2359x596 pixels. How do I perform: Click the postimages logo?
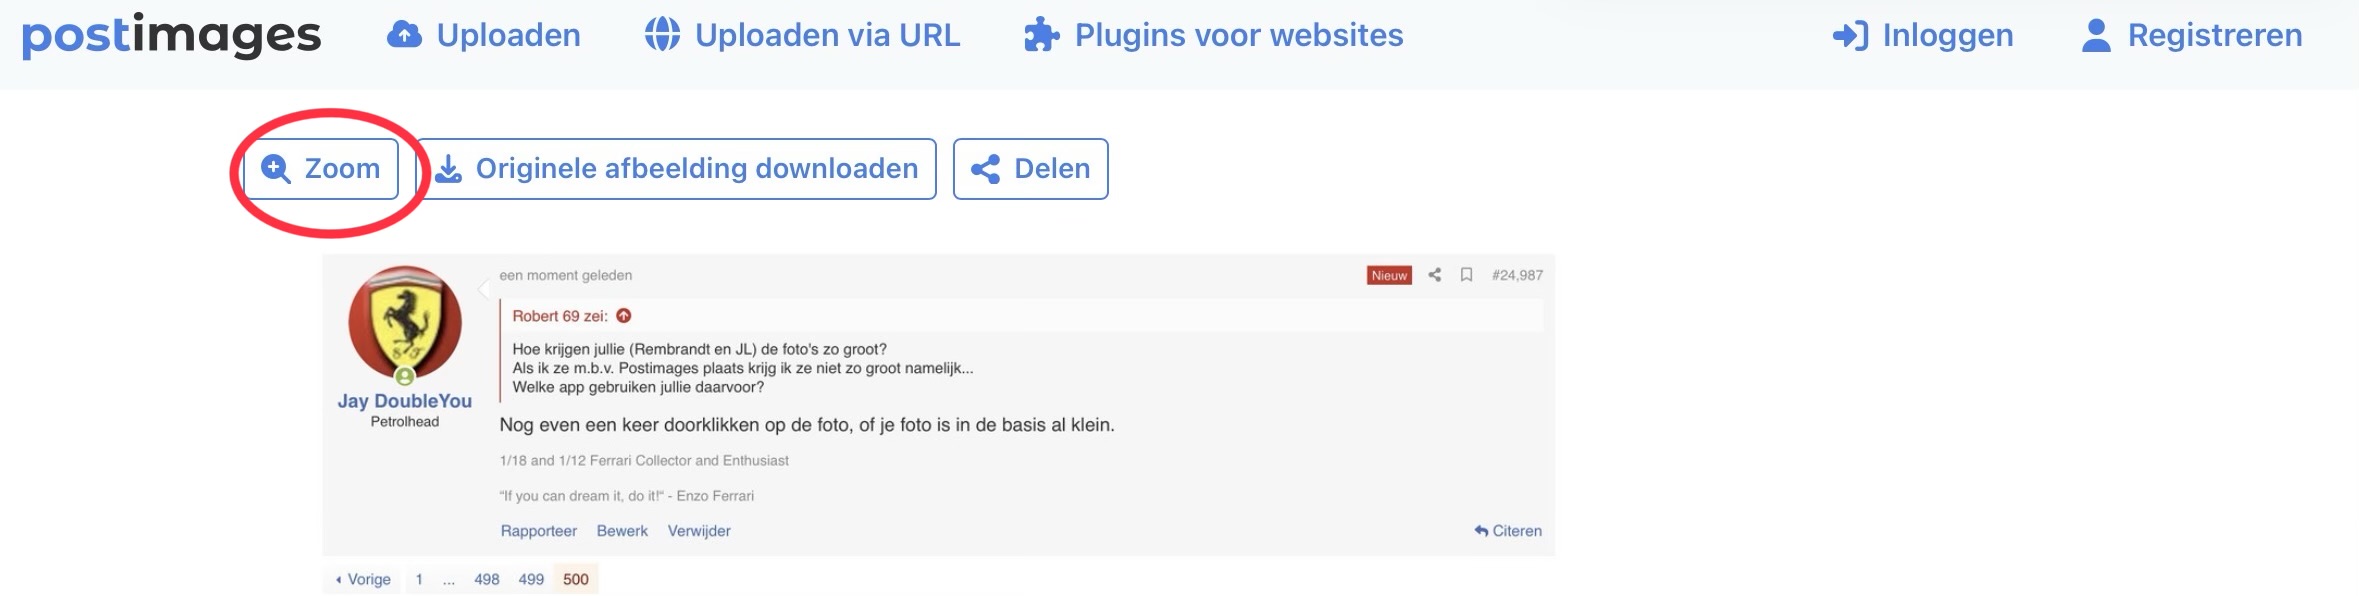[x=171, y=35]
